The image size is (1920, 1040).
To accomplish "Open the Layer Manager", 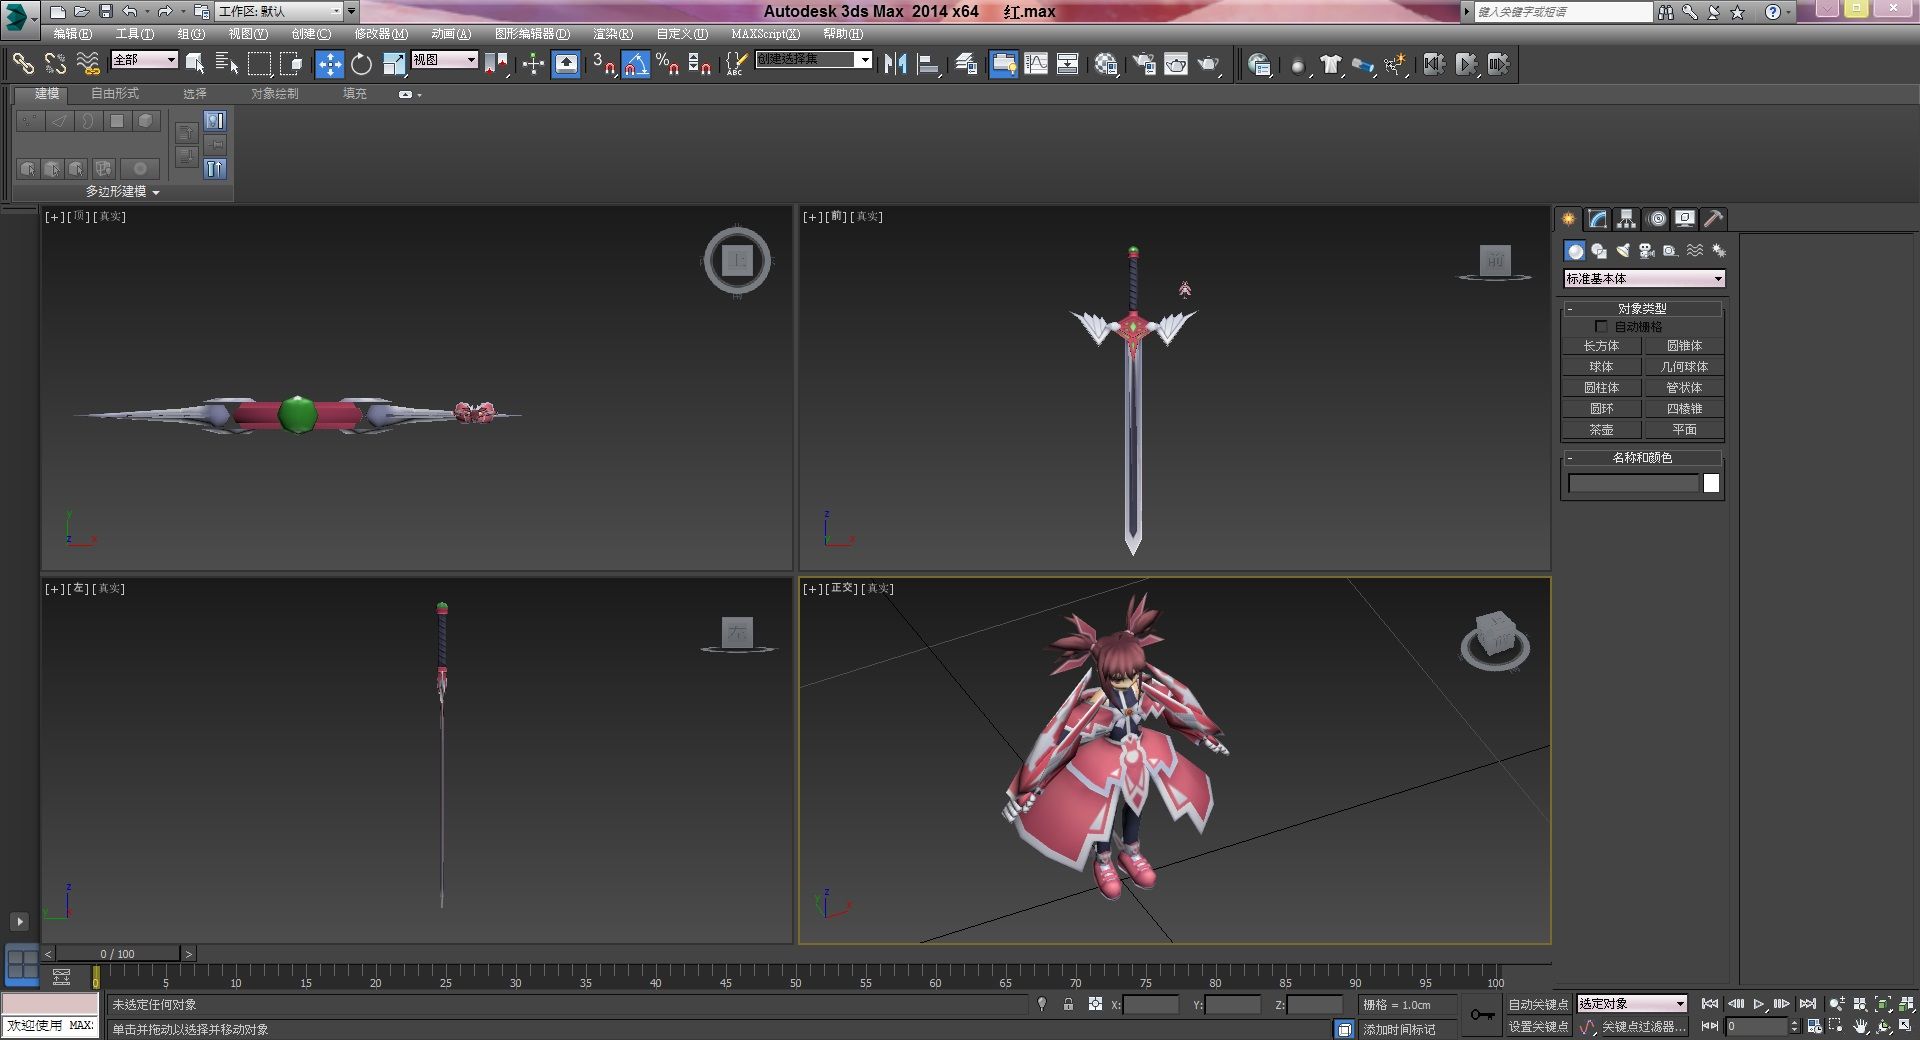I will tap(966, 64).
